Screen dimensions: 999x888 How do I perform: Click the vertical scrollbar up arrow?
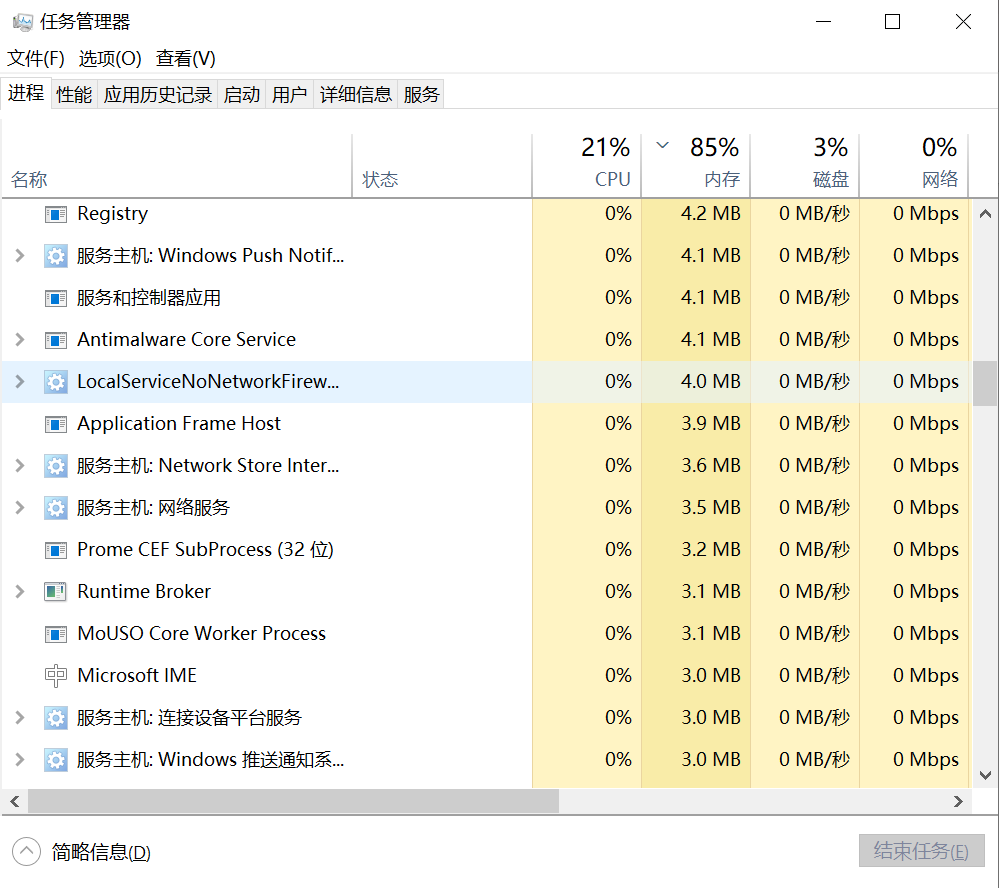click(x=985, y=214)
